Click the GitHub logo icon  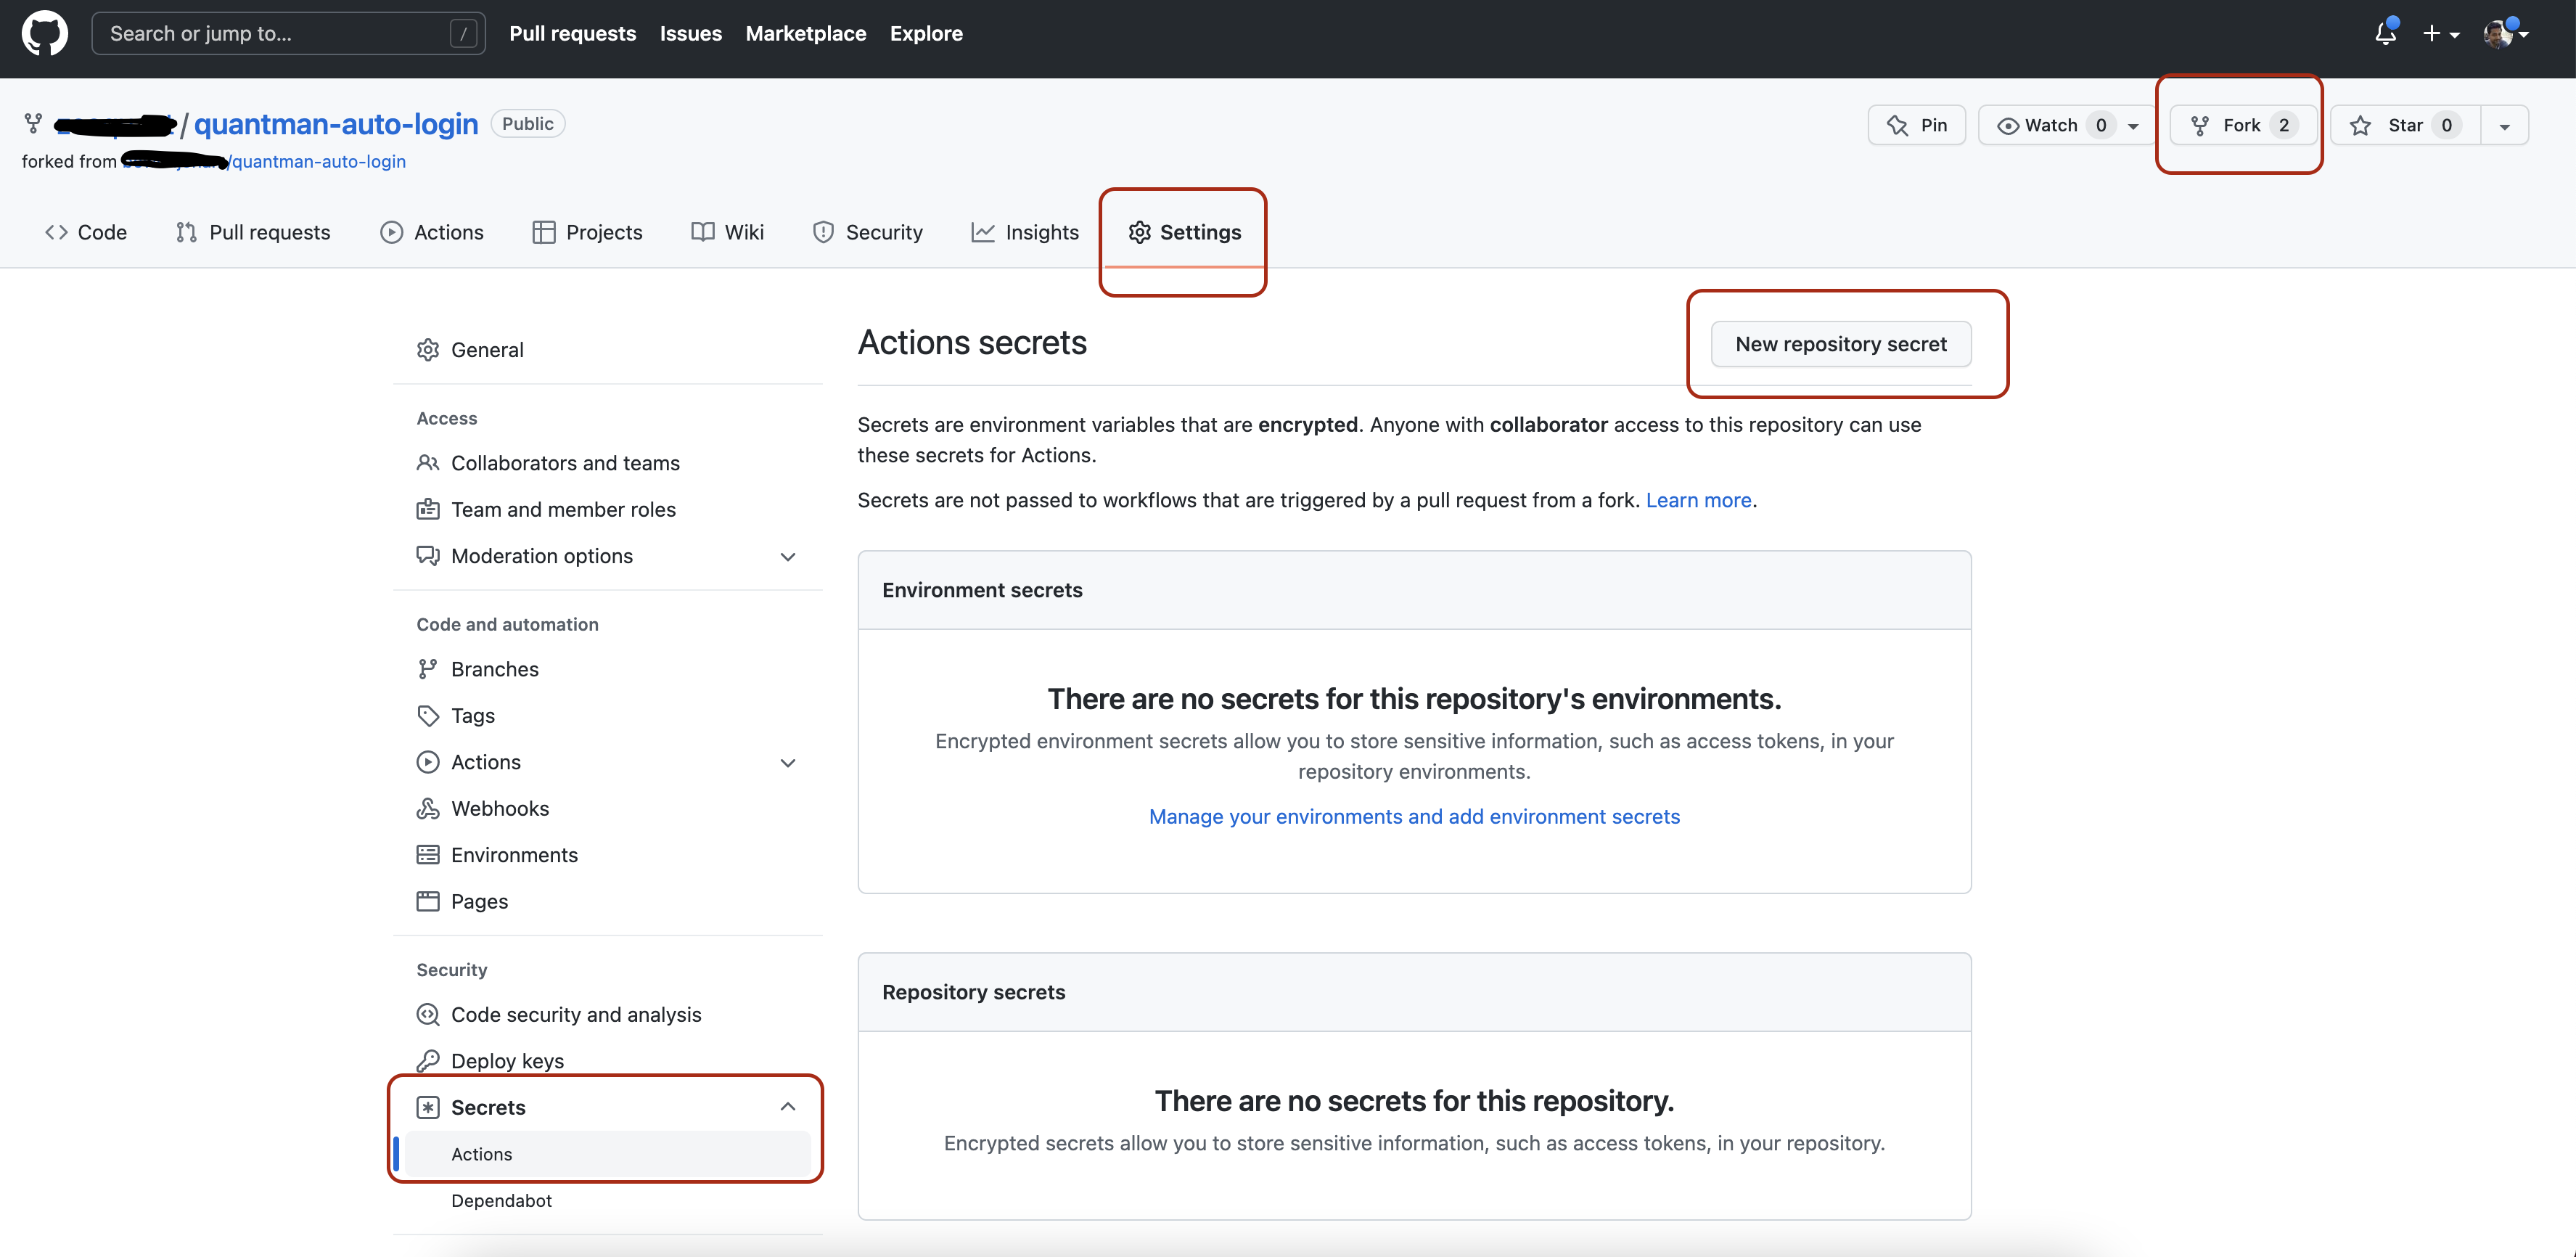click(x=45, y=33)
